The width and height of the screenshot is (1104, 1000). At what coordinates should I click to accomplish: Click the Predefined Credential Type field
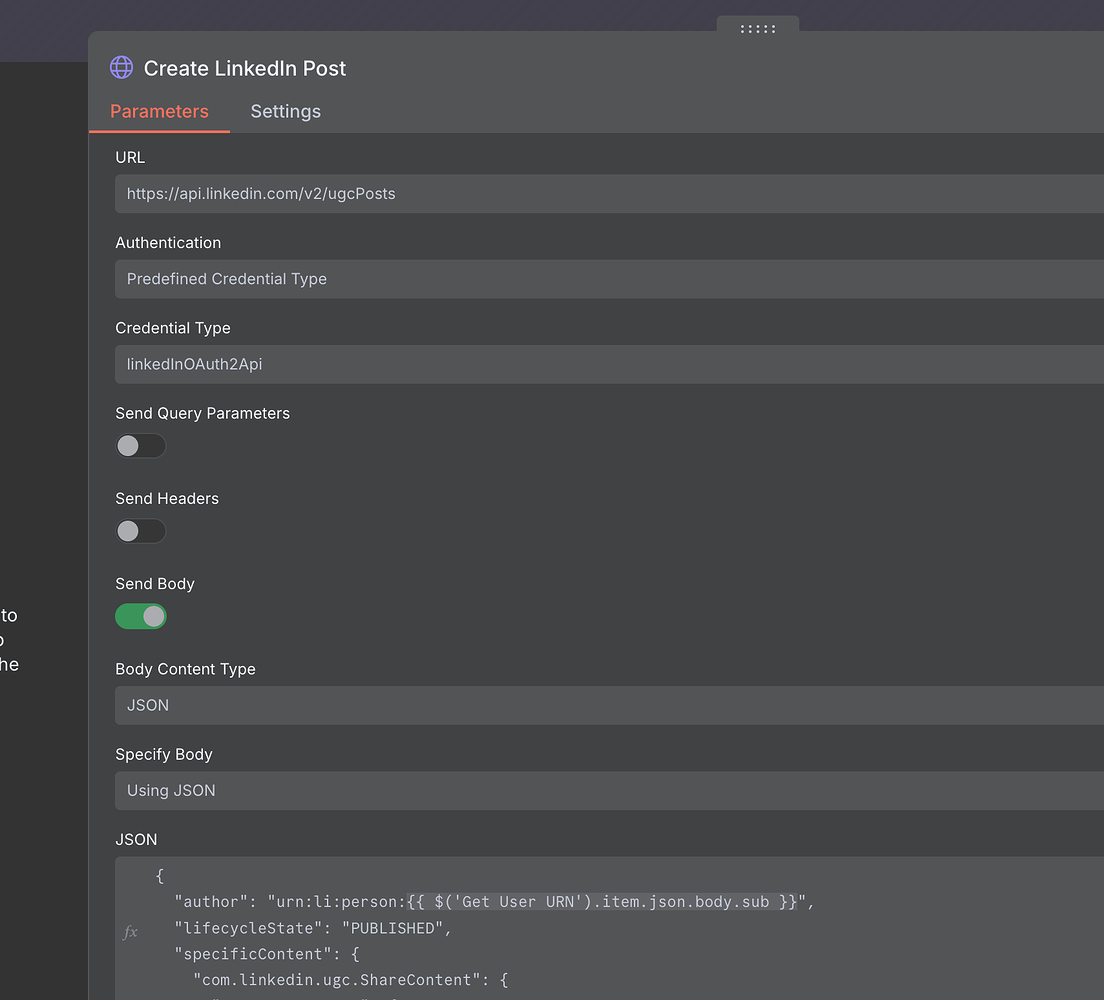pyautogui.click(x=226, y=279)
